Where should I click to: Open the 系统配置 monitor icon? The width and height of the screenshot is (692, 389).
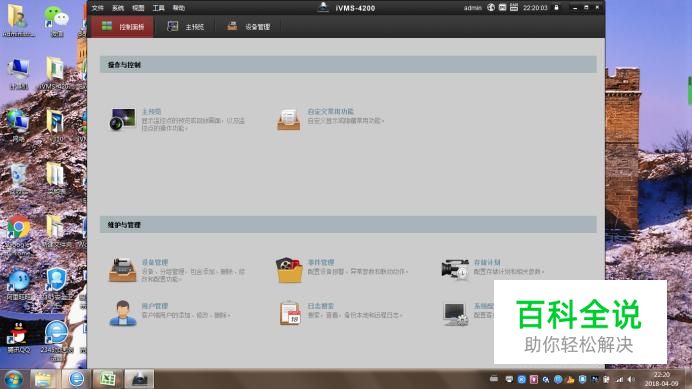tap(455, 314)
